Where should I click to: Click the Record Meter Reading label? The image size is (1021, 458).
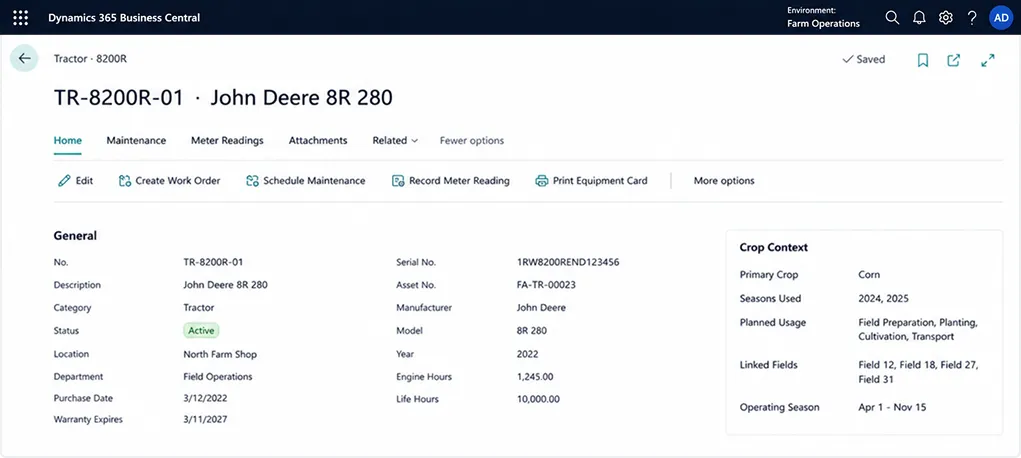tap(459, 180)
